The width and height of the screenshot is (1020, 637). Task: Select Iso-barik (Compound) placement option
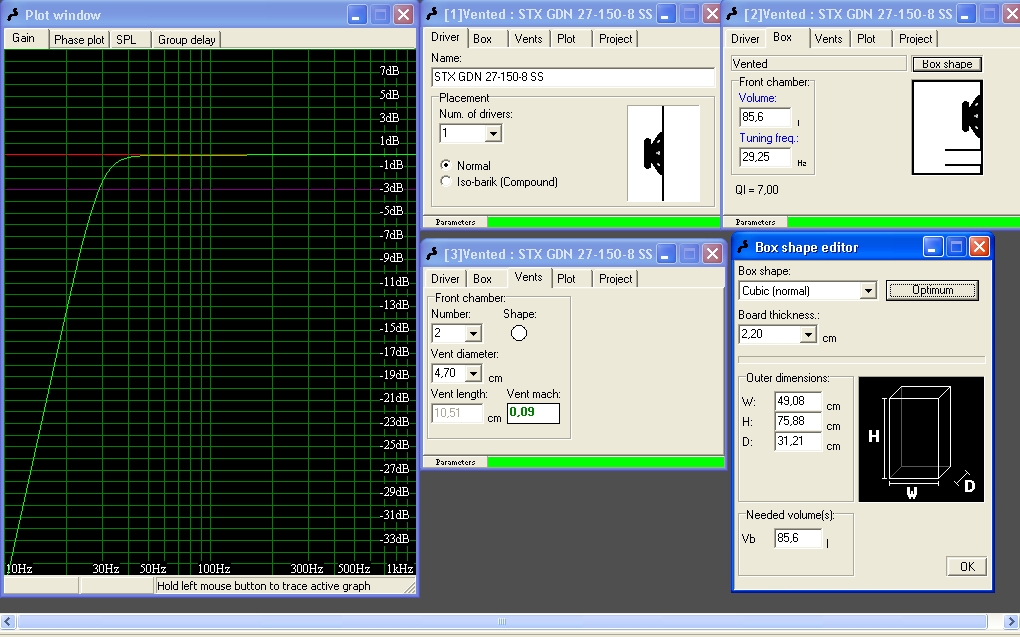click(x=446, y=181)
